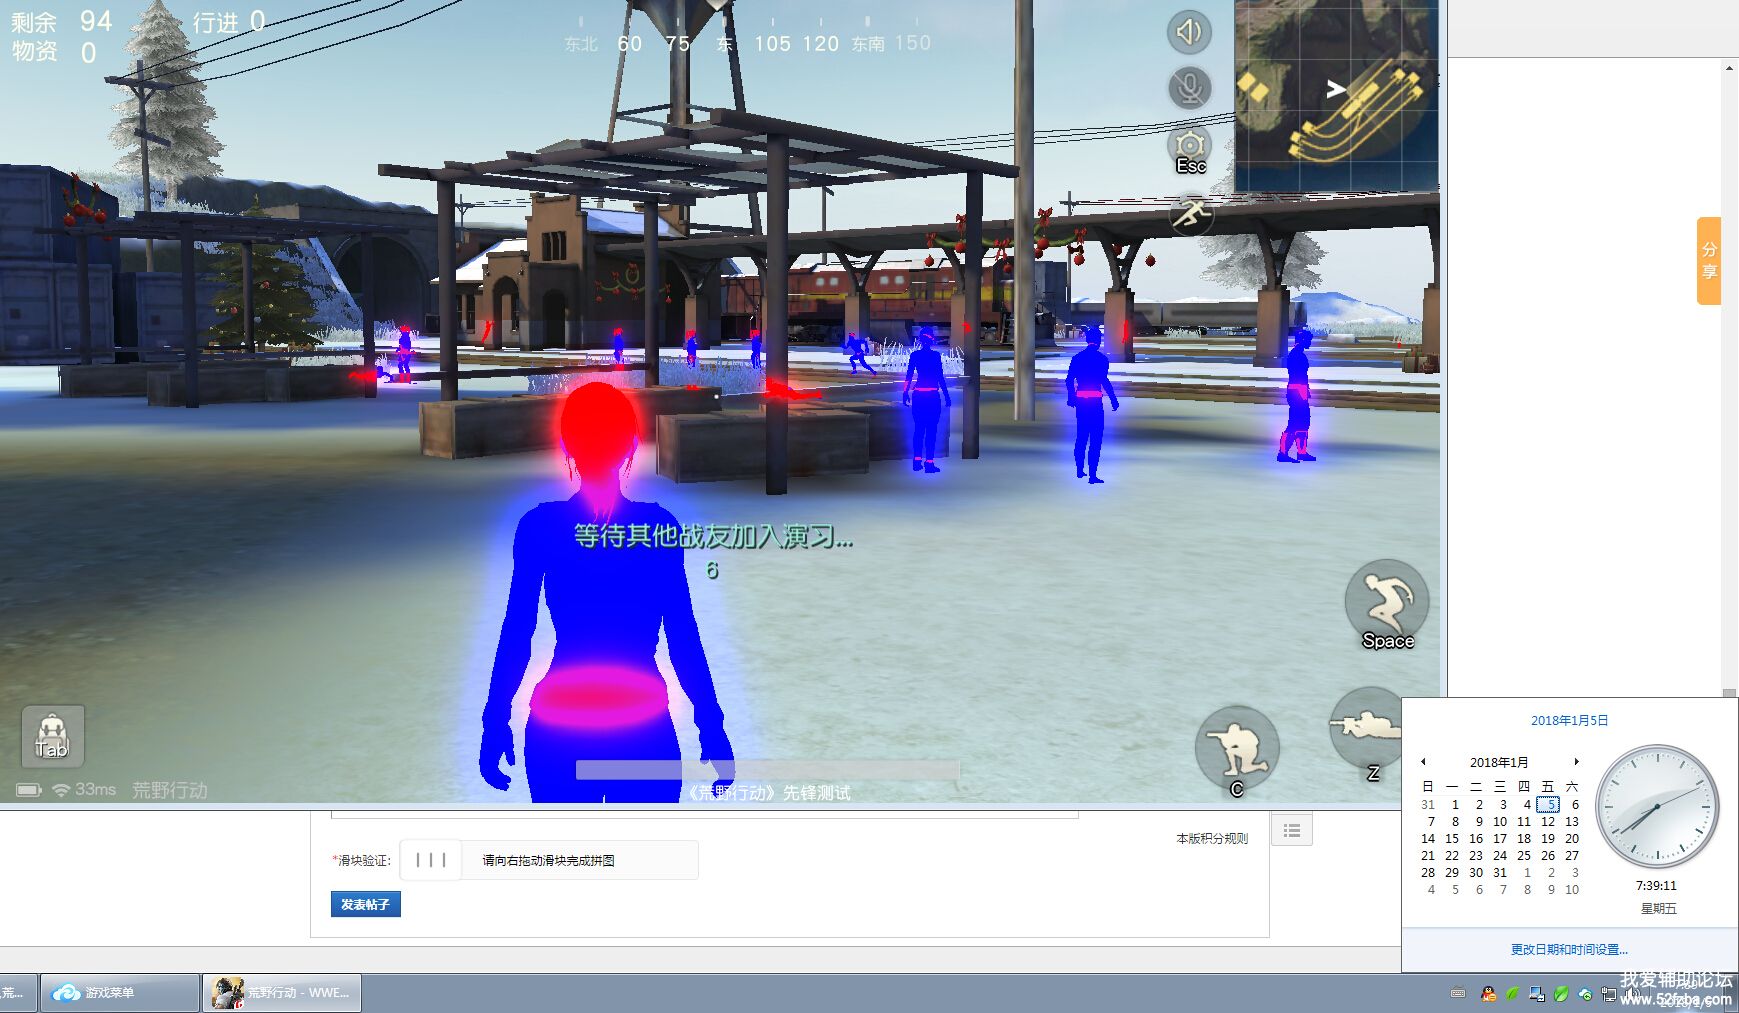Screen dimensions: 1739x1013
Task: Go to the next month in the calendar
Action: tap(1576, 762)
